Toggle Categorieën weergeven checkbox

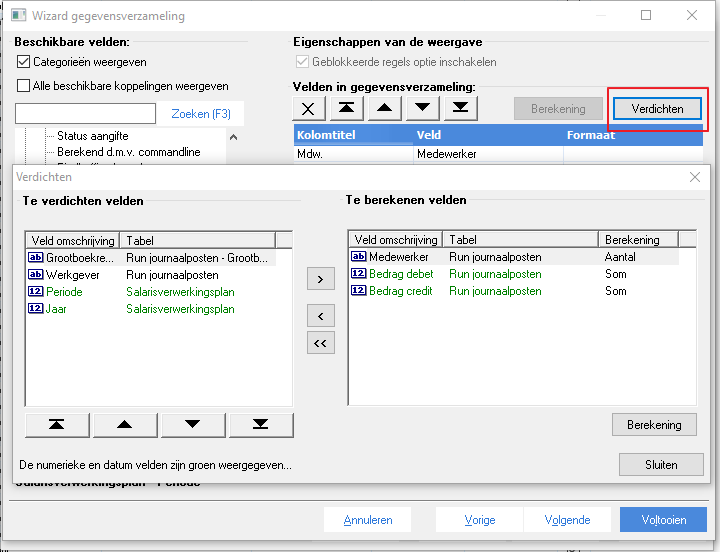click(x=24, y=62)
